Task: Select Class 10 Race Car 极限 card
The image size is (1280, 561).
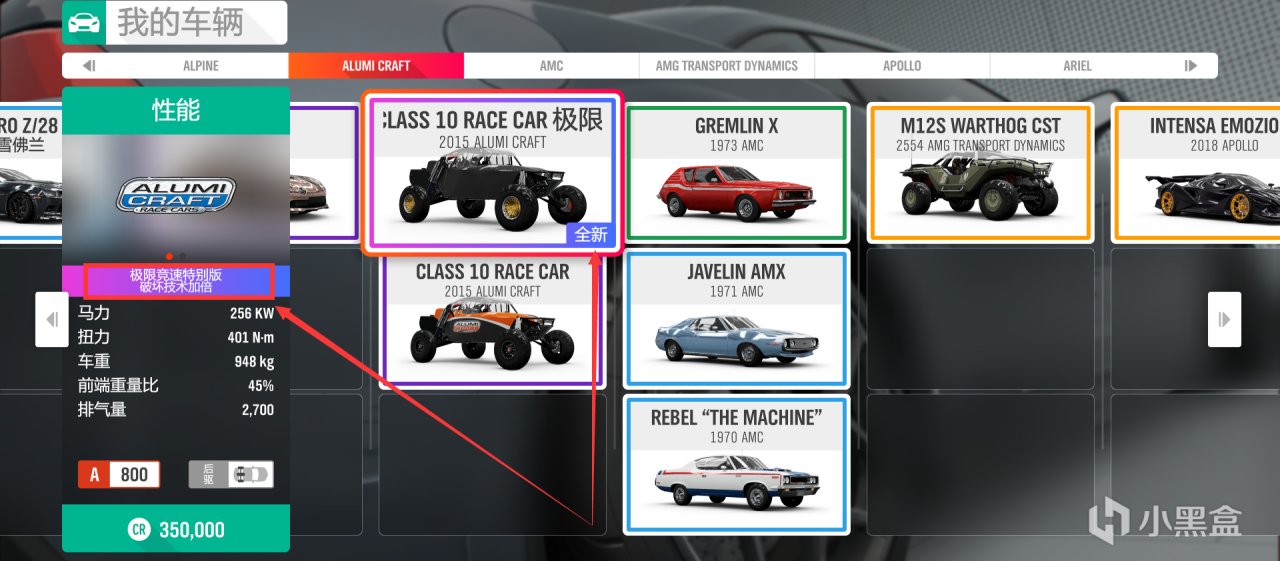Action: [x=493, y=174]
